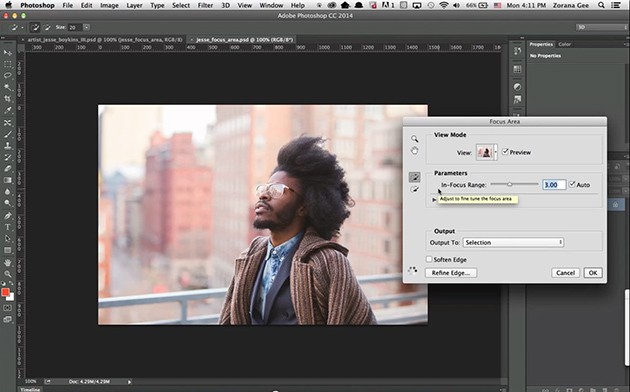Enable the Soften Edge checkbox
This screenshot has height=392, width=630.
click(x=429, y=259)
